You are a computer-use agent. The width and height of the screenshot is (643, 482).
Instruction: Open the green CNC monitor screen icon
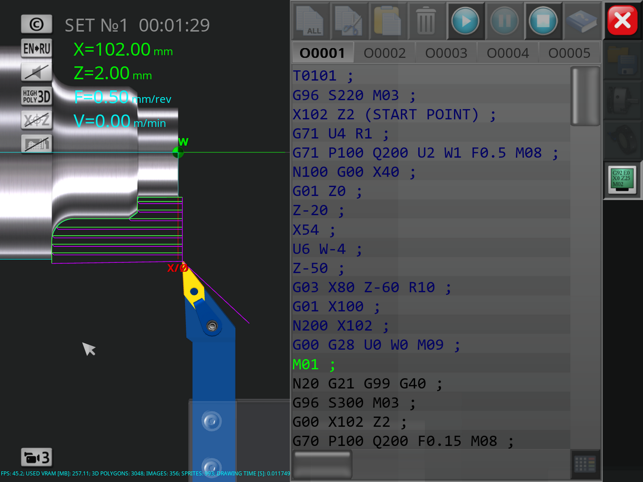coord(622,180)
